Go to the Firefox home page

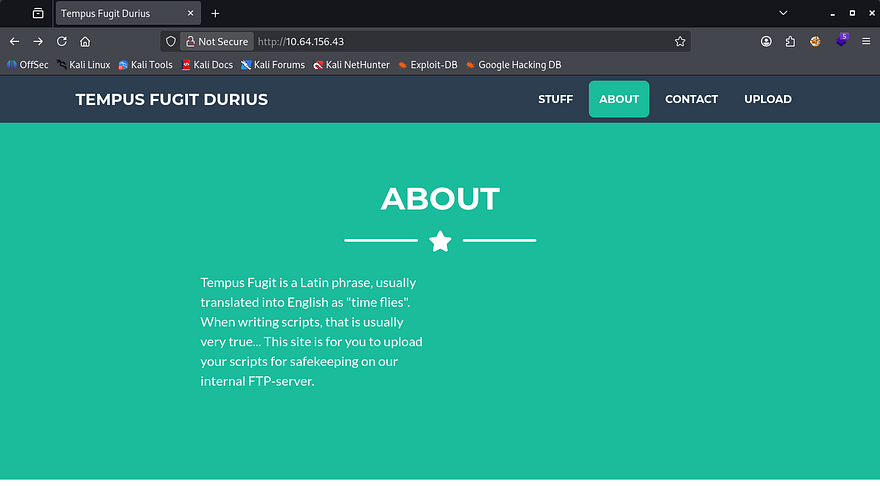[86, 42]
